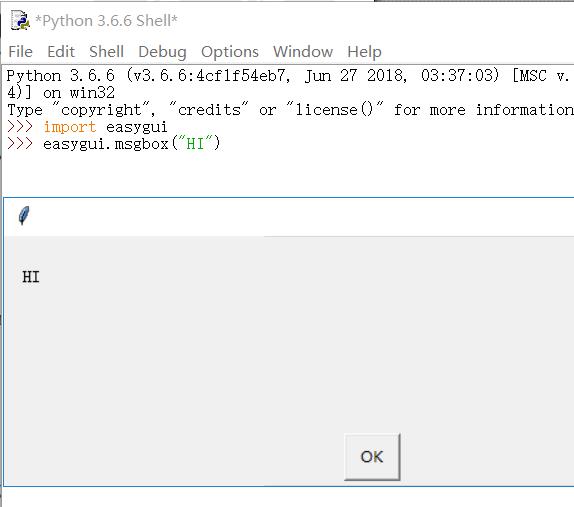
Task: Click the Type "copyright" information line
Action: click(x=290, y=110)
